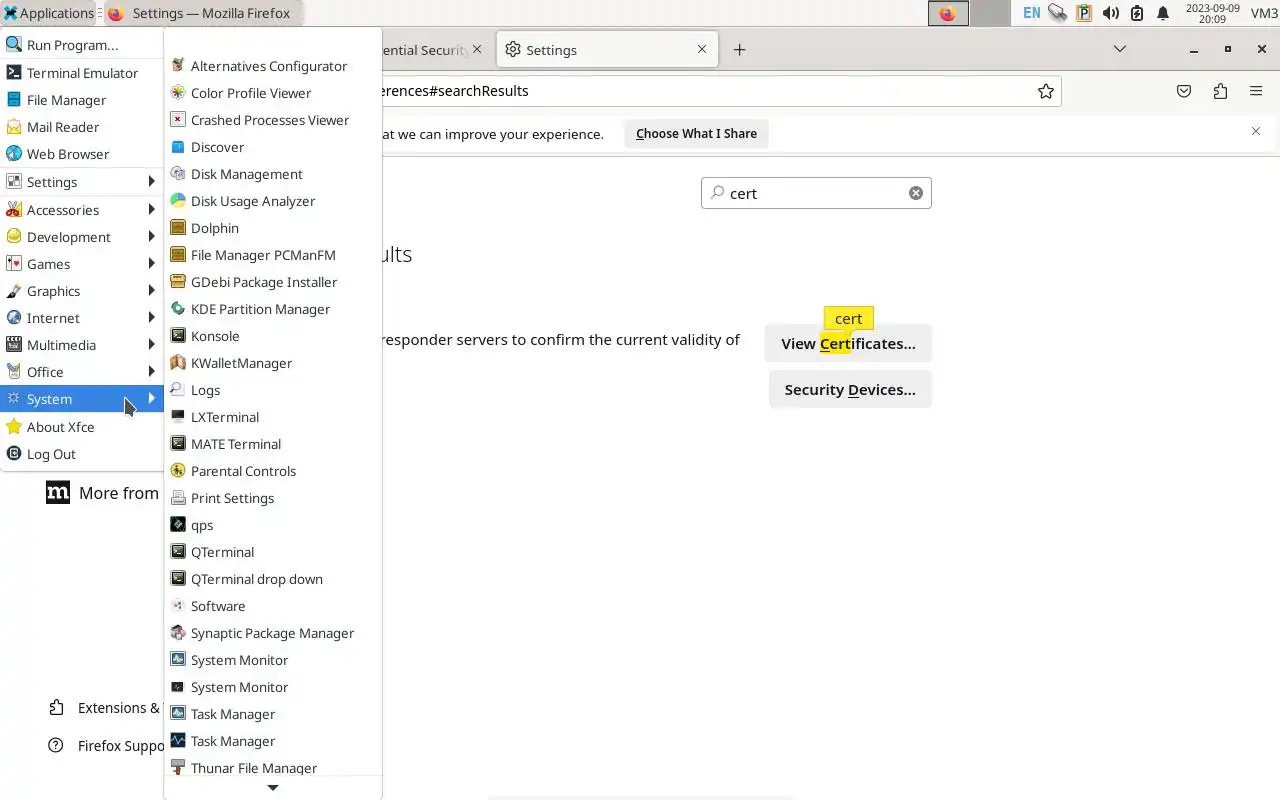Image resolution: width=1280 pixels, height=800 pixels.
Task: Open the list all tabs dropdown
Action: tap(1120, 49)
